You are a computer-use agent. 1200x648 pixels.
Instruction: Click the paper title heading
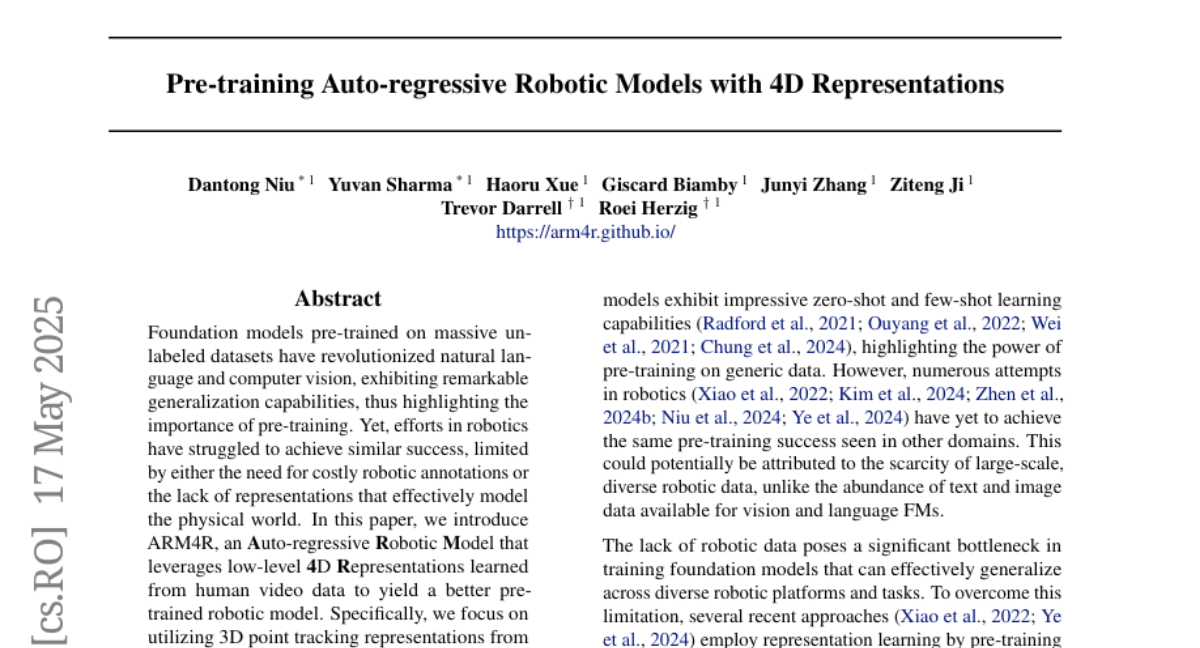click(584, 84)
